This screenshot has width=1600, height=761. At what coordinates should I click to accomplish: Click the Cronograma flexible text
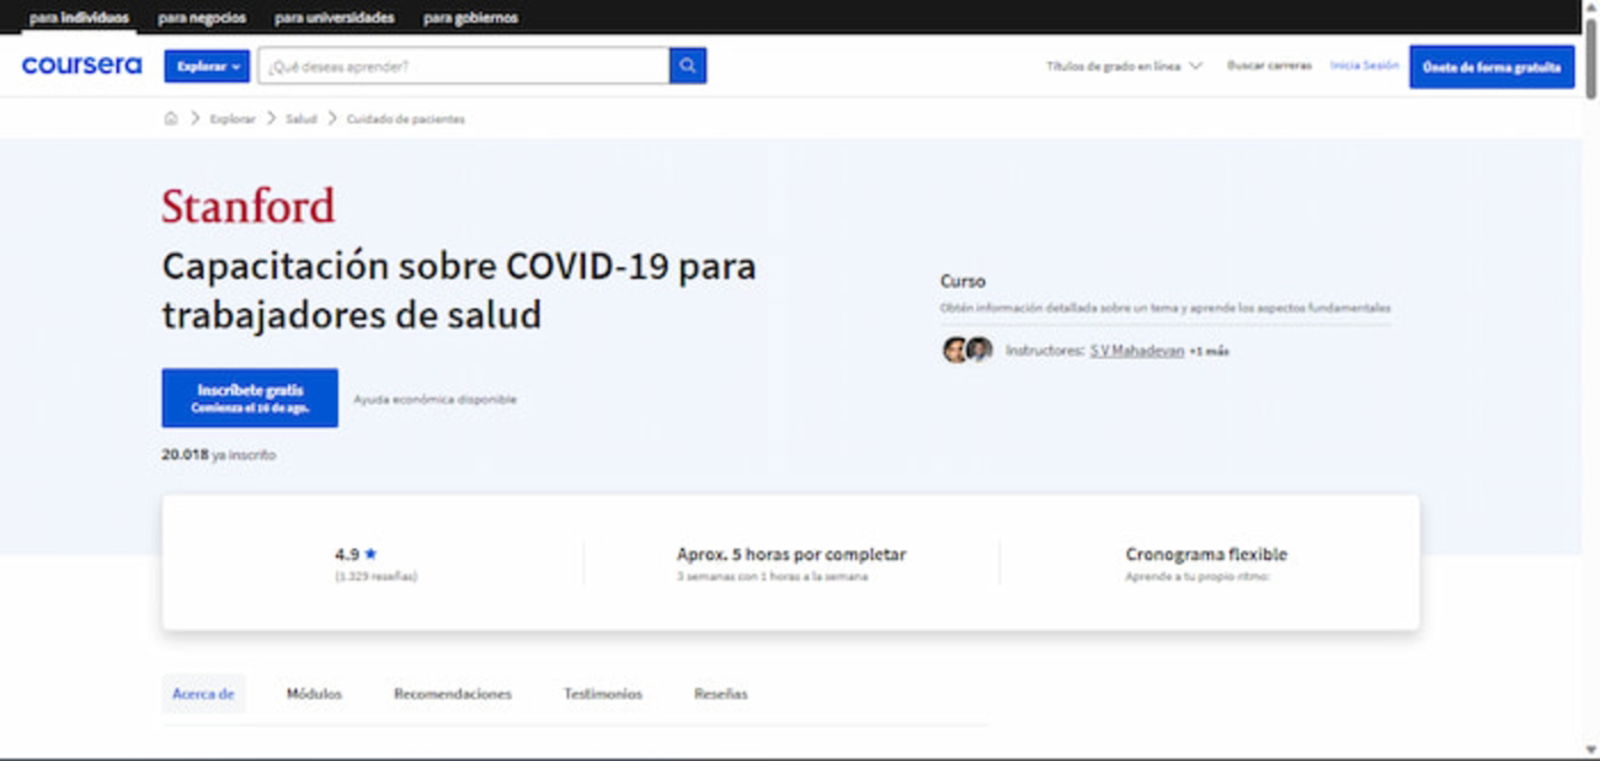point(1206,554)
